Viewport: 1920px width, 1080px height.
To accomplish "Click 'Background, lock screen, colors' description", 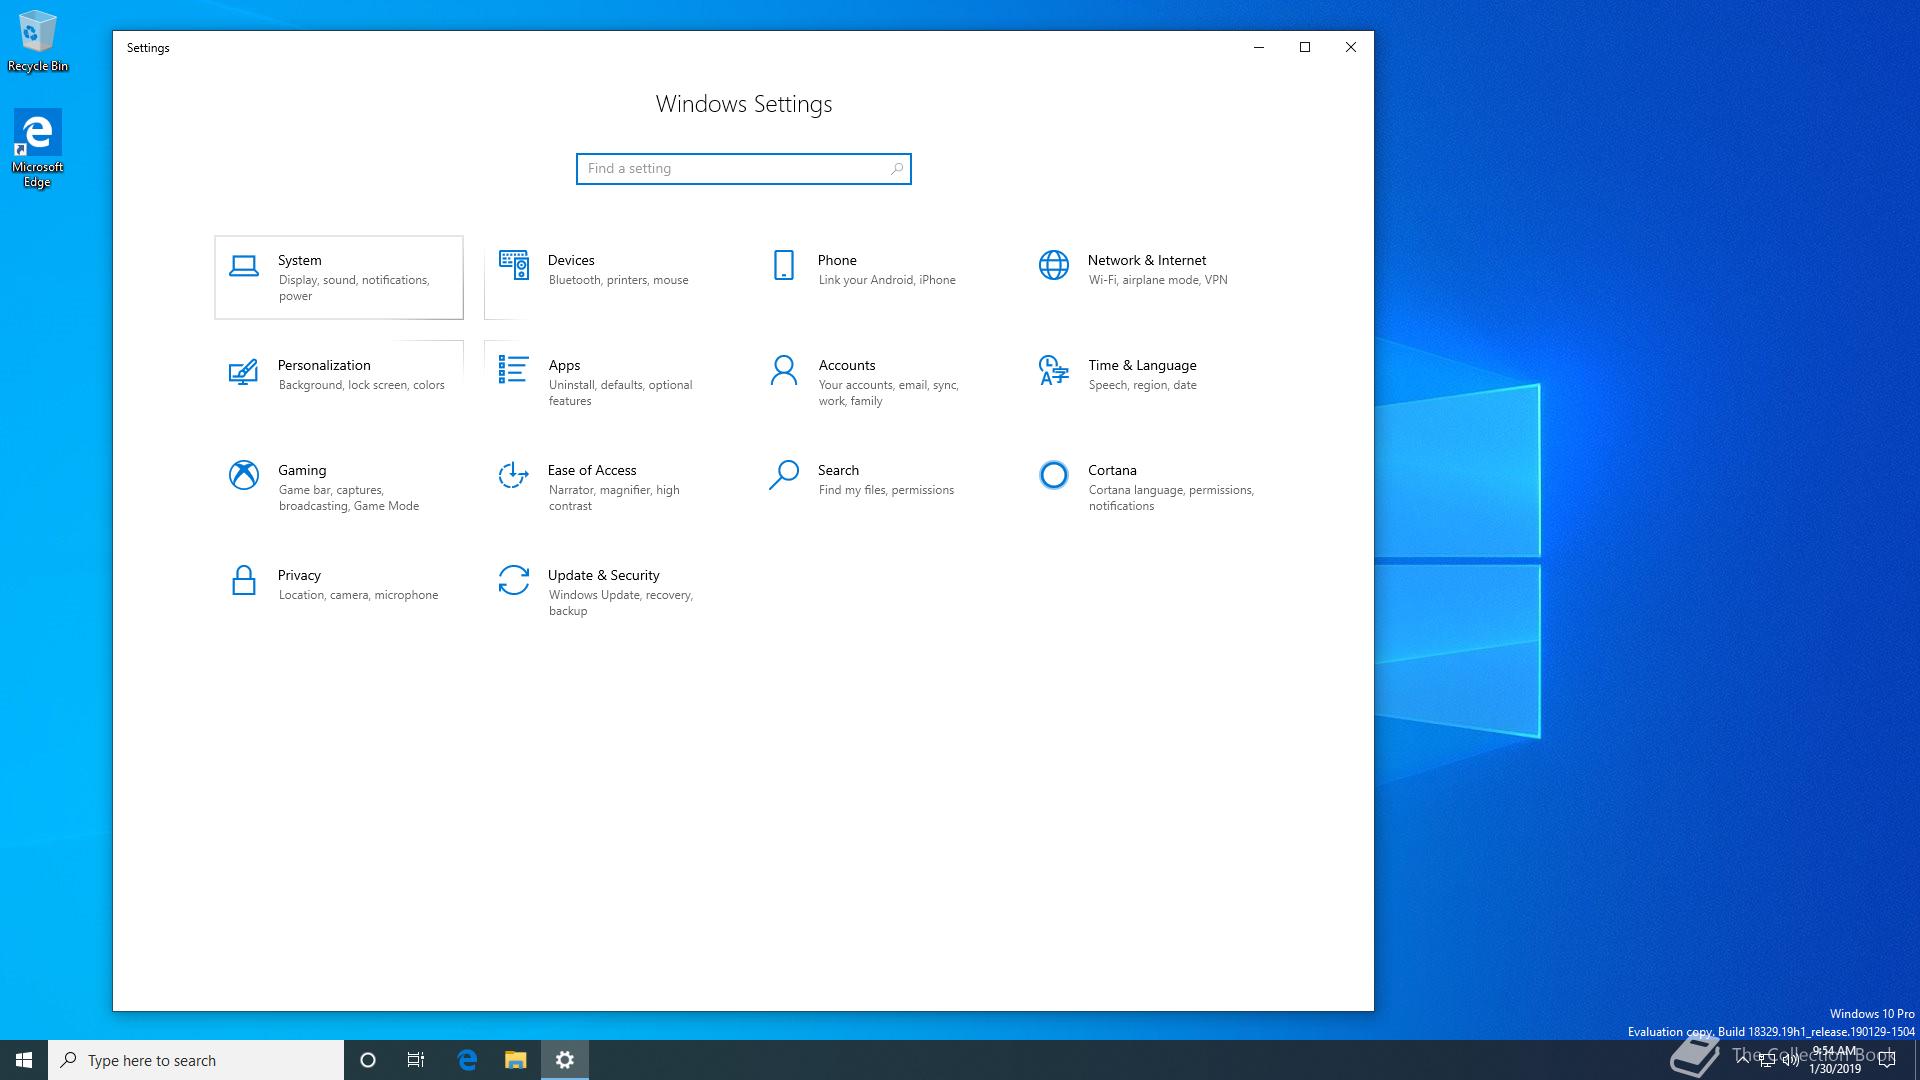I will pos(362,385).
